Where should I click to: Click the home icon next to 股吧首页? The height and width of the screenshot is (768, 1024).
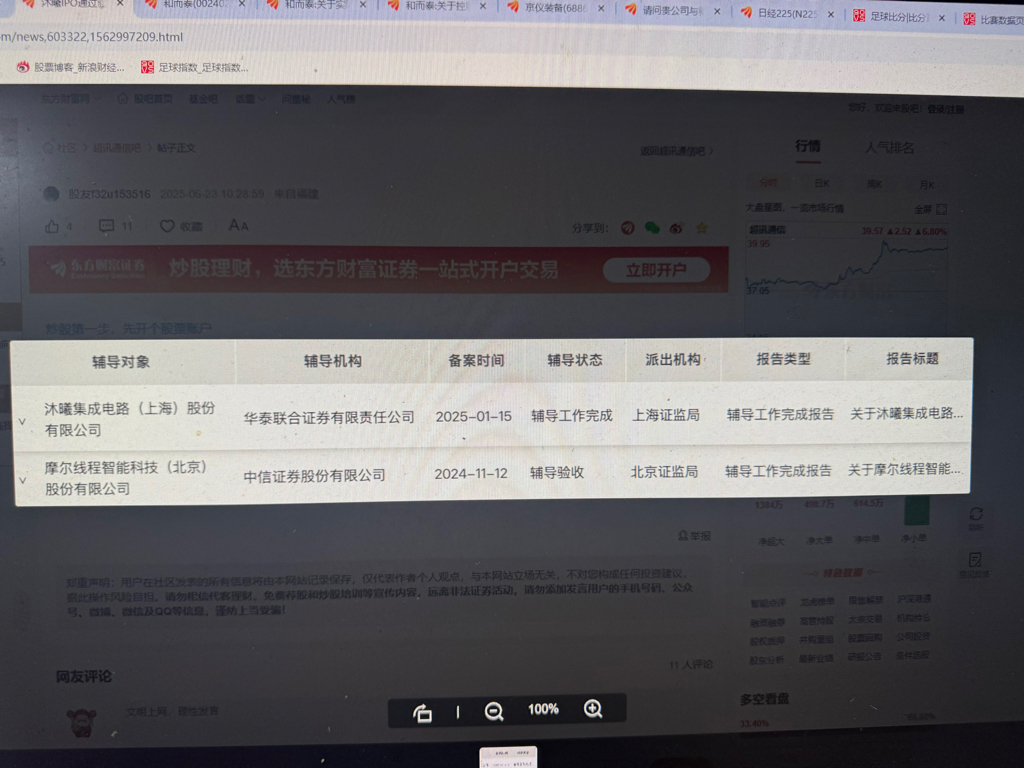tap(123, 99)
